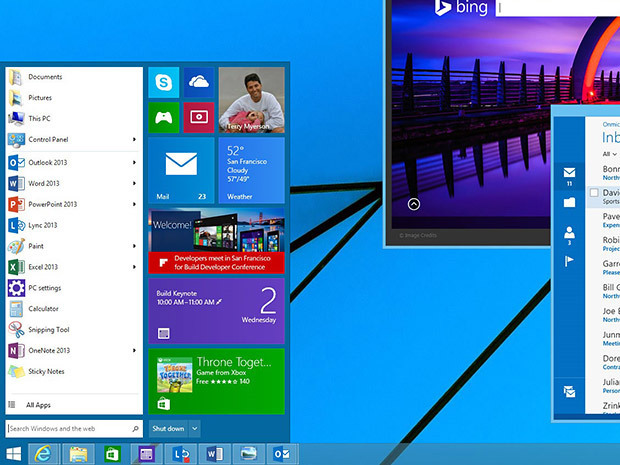Click the Store icon on Throne Together tile
The image size is (620, 465).
pos(164,404)
